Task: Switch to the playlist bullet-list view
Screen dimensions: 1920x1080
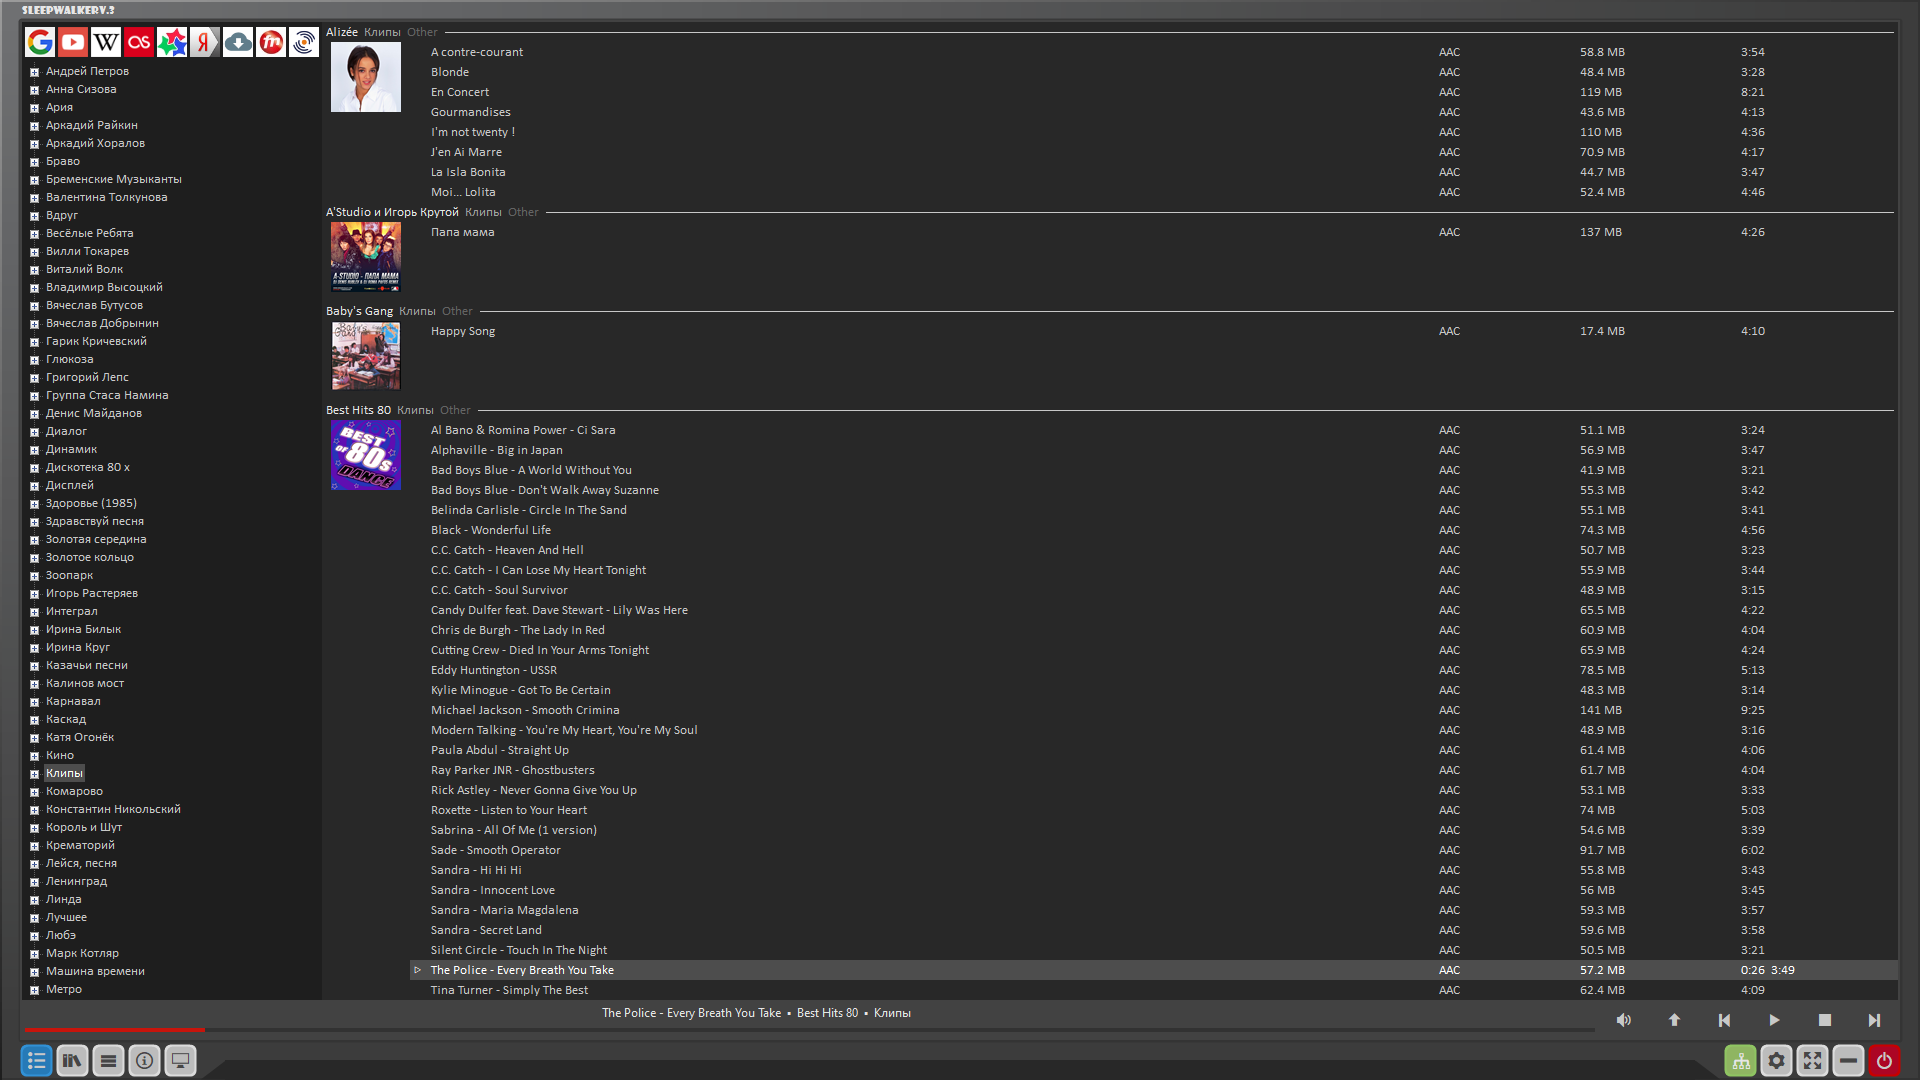Action: point(37,1061)
